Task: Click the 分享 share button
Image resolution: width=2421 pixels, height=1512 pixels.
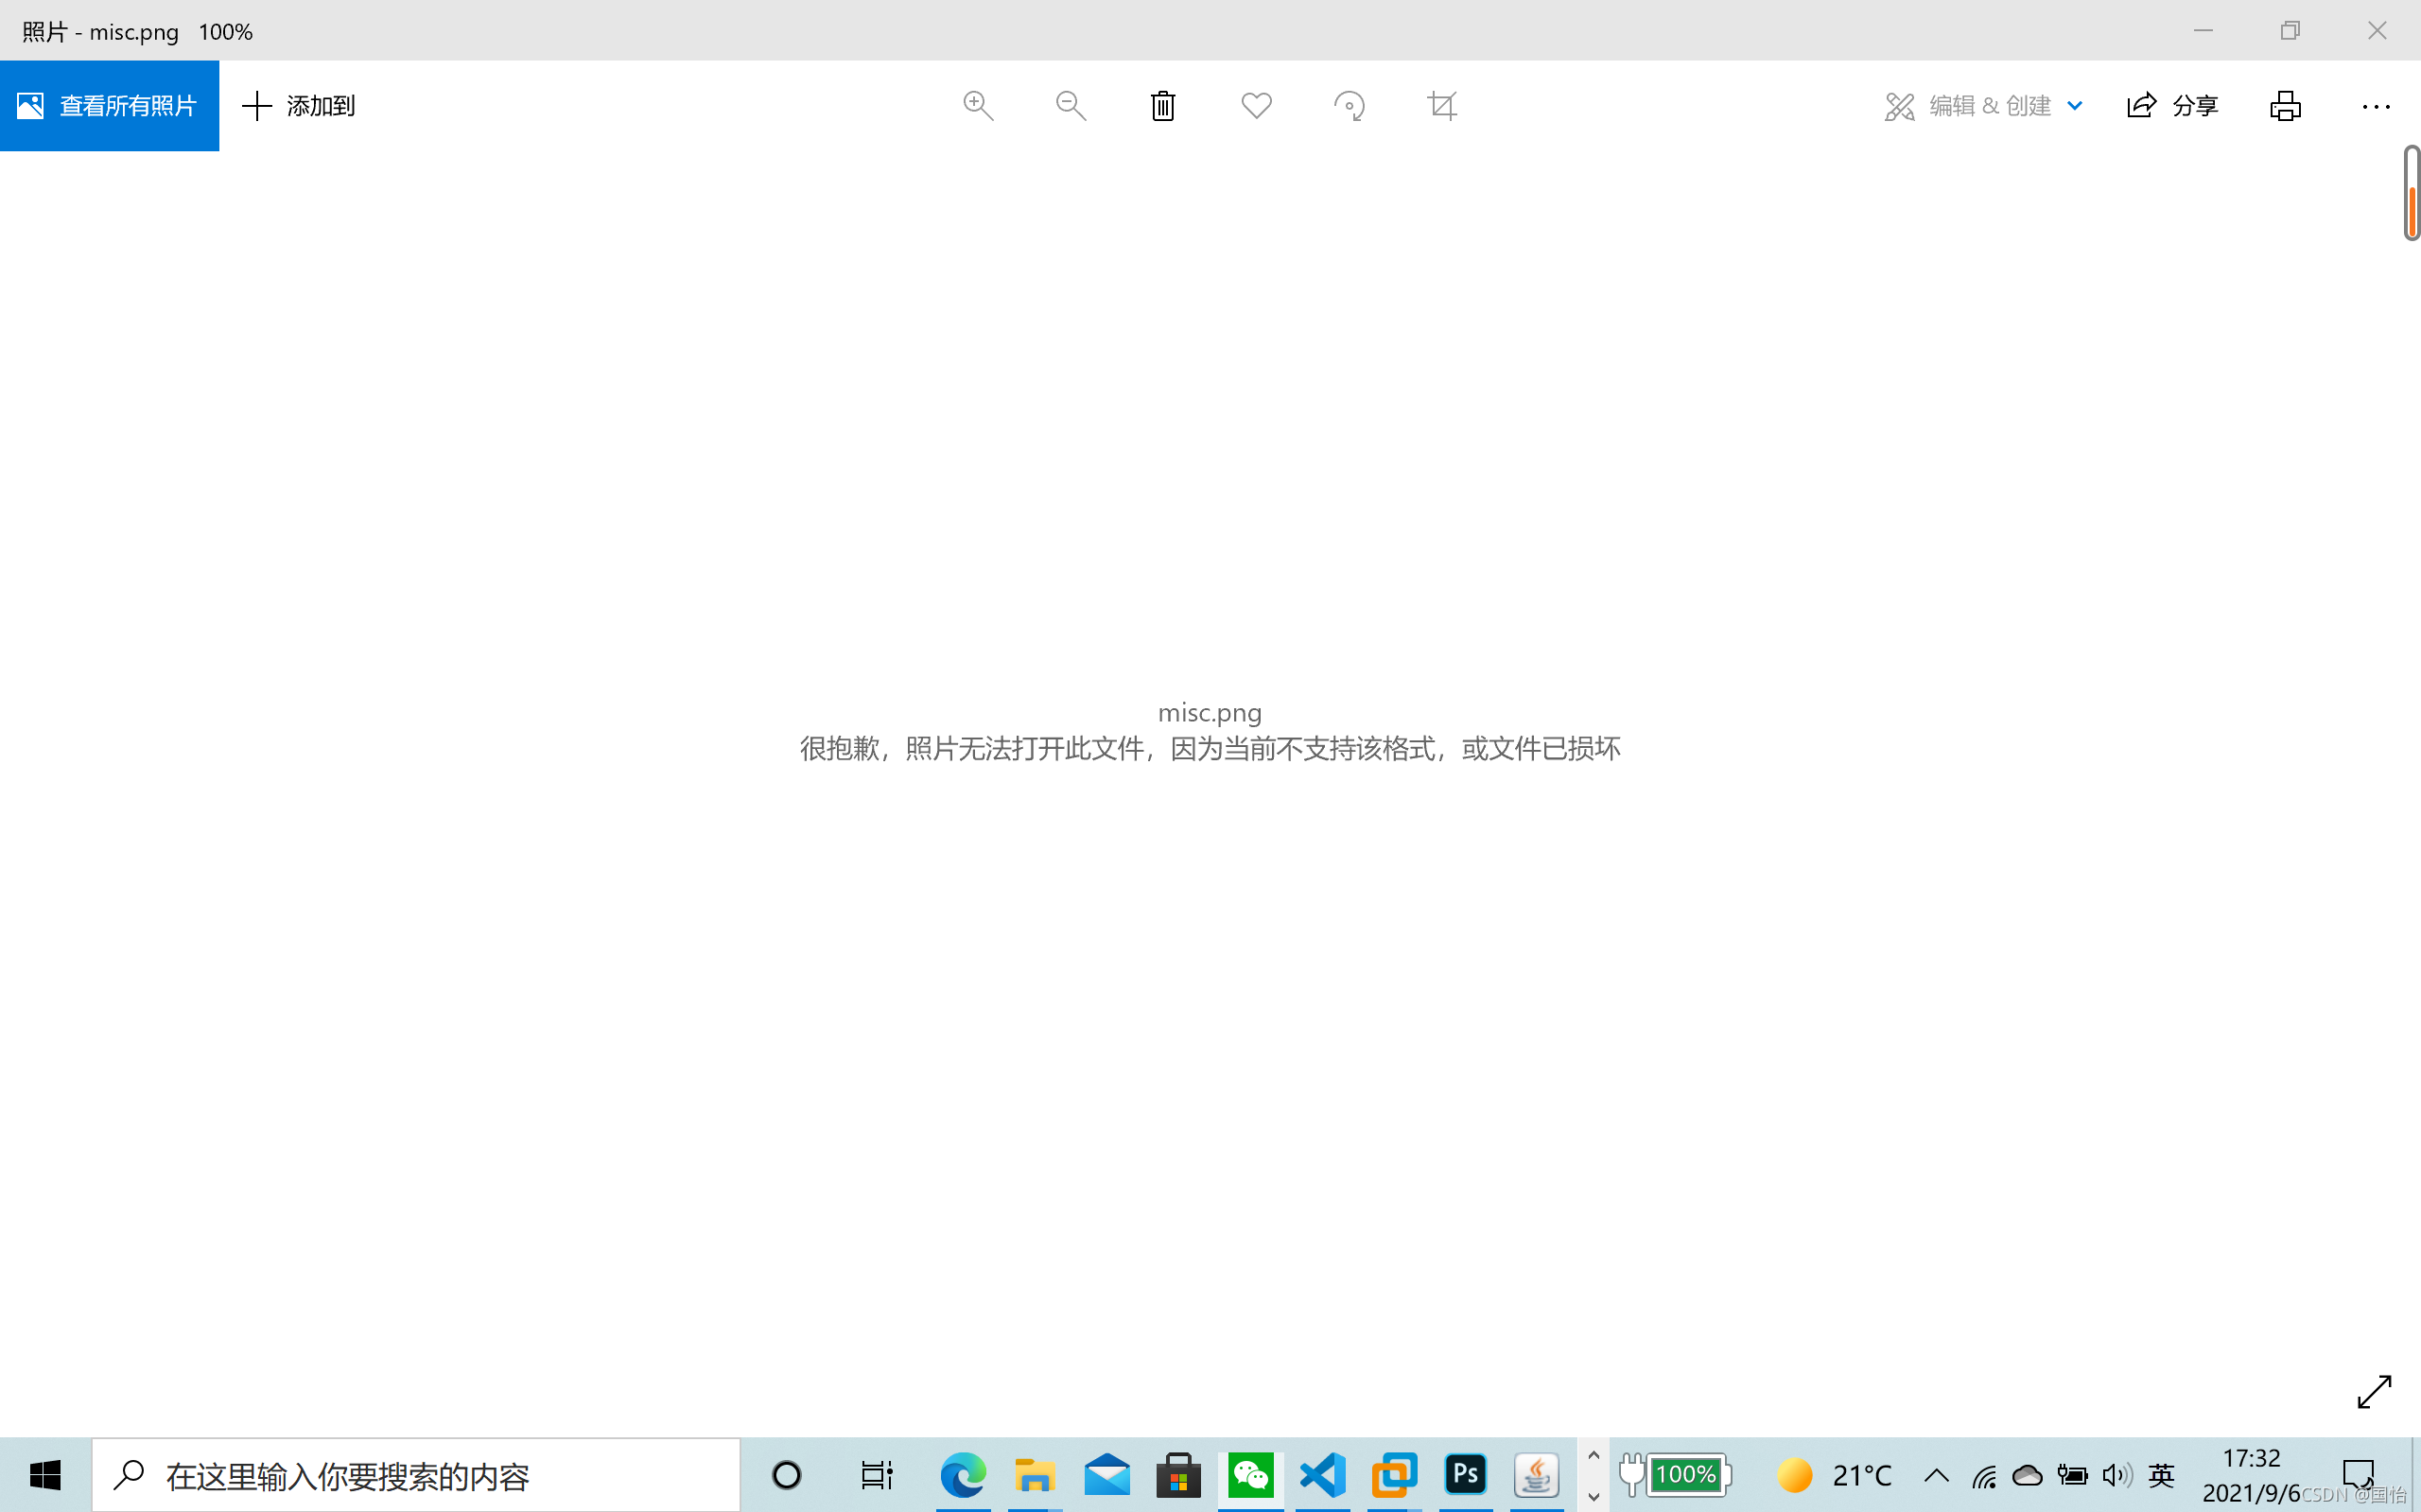Action: click(2172, 105)
